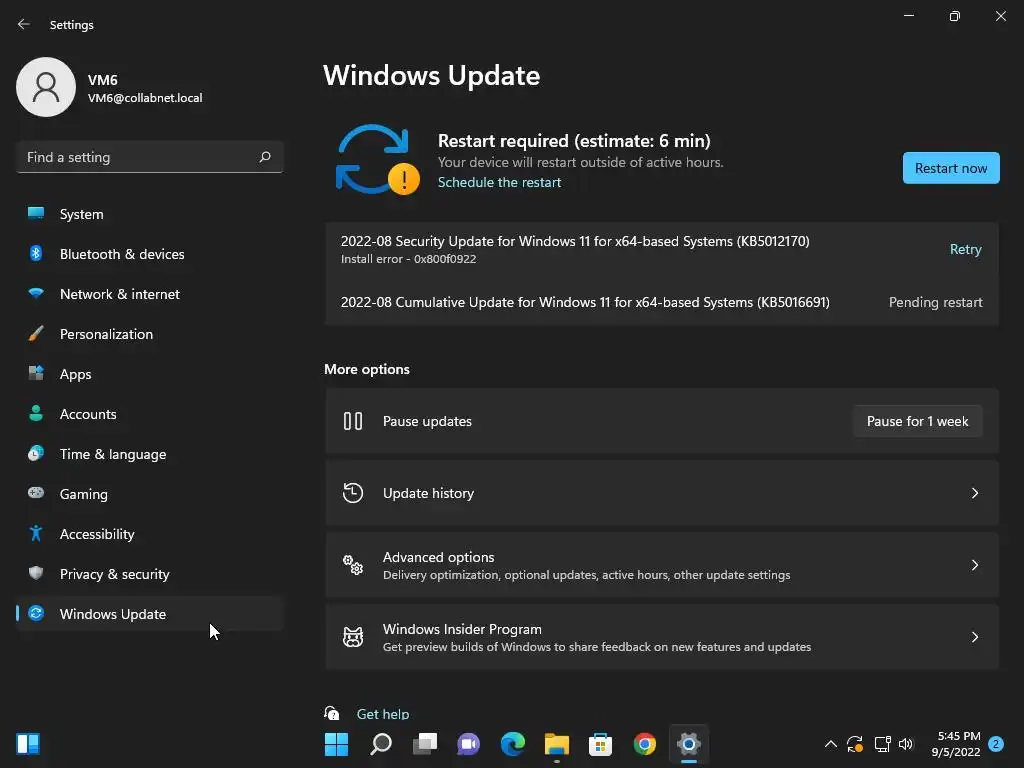Open the Start menu from taskbar

coord(336,744)
